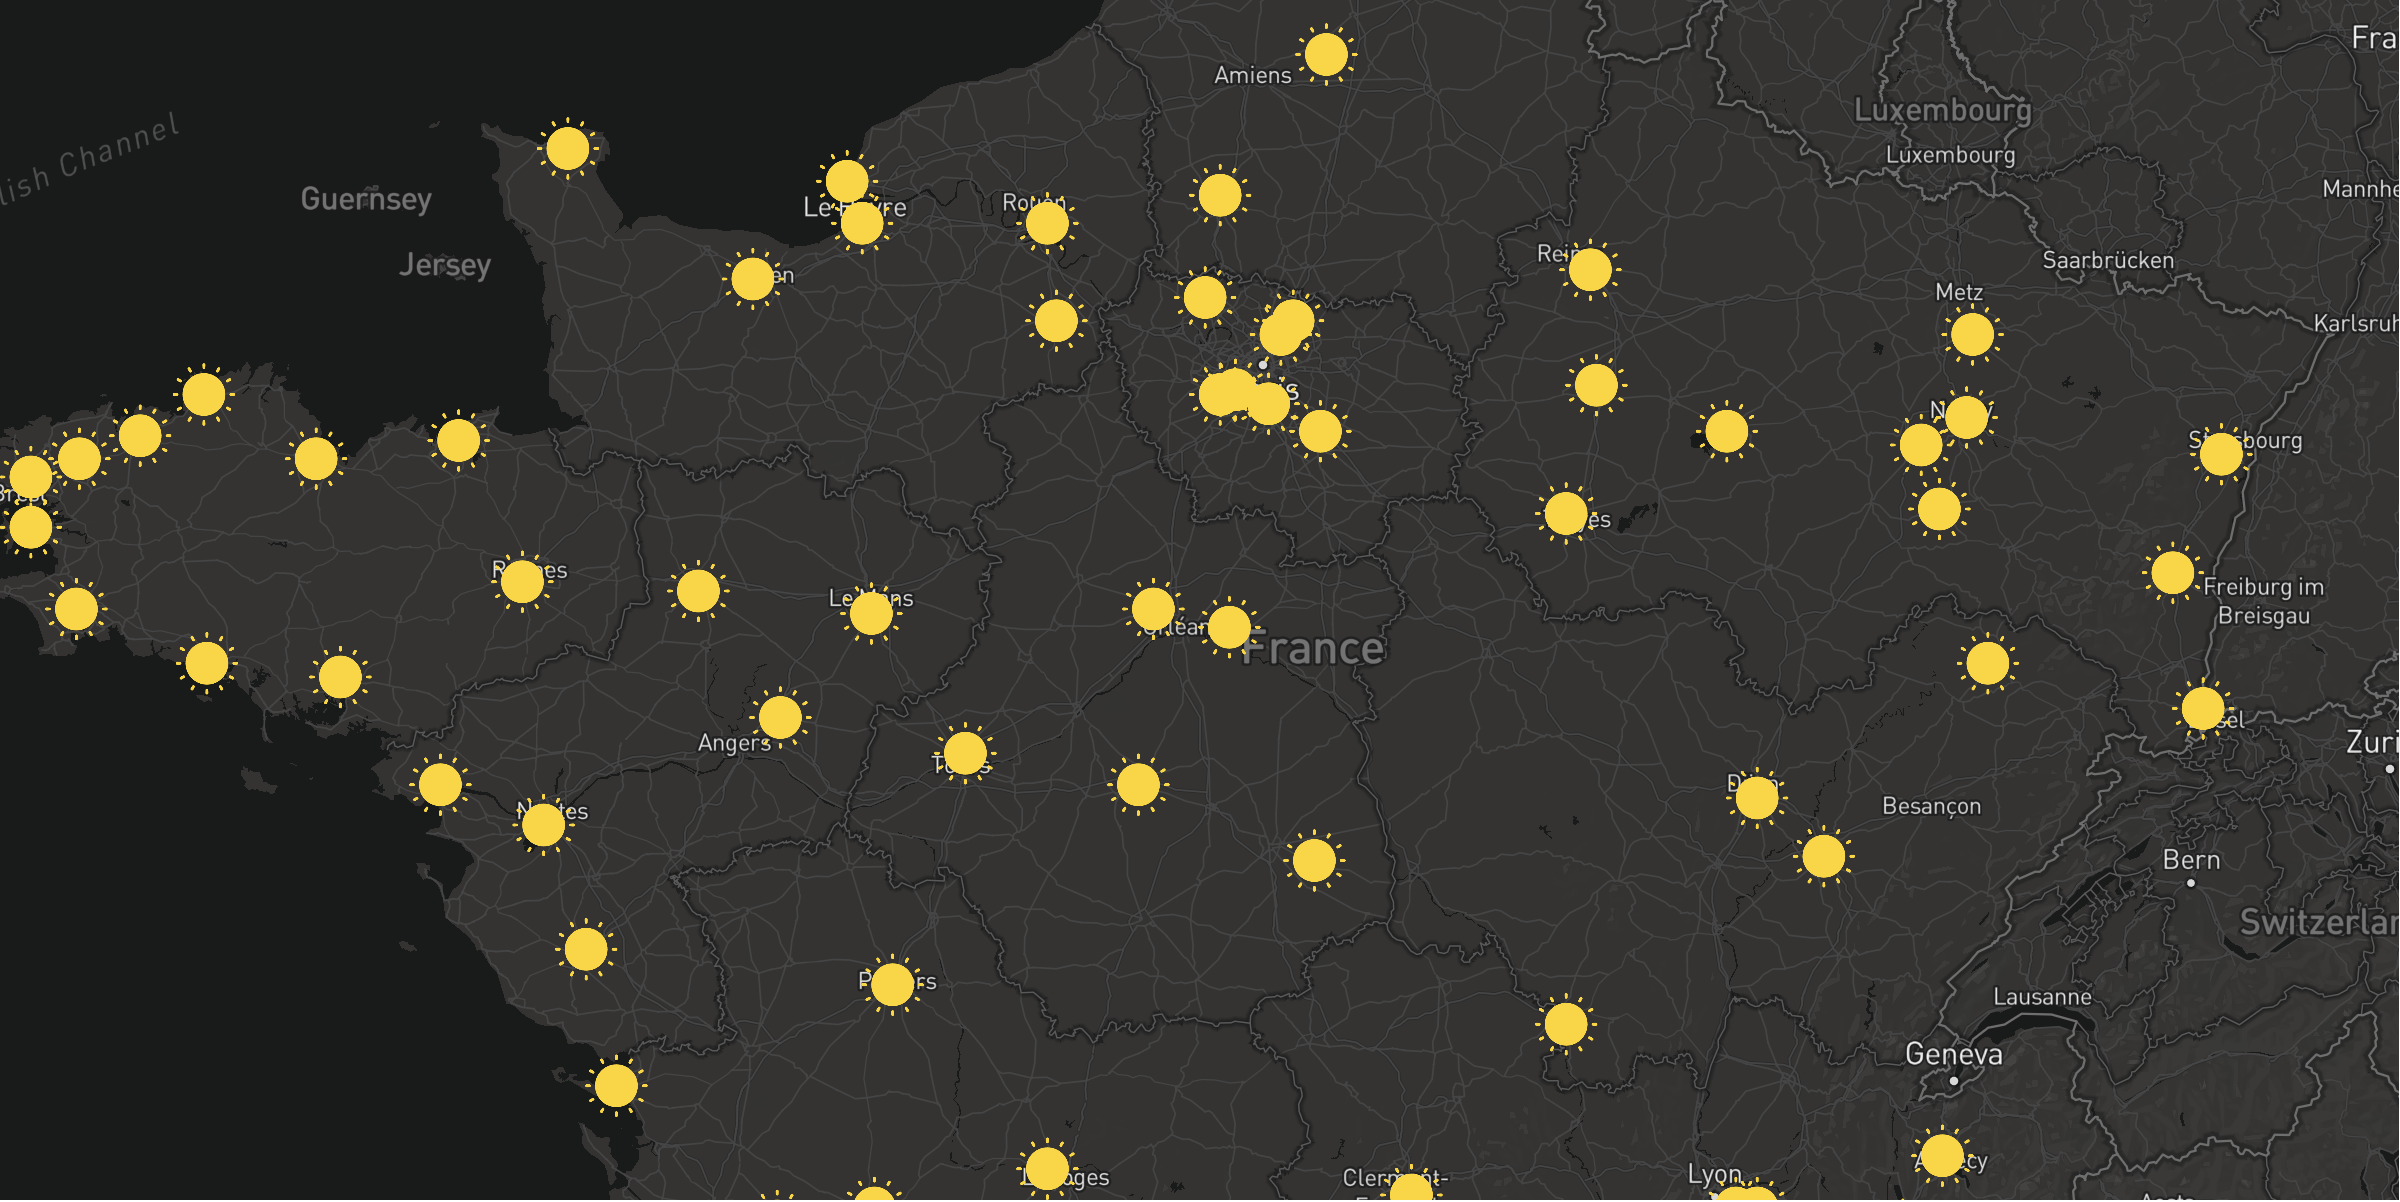The width and height of the screenshot is (2400, 1202).
Task: Open the sun marker over Nantes
Action: [543, 825]
